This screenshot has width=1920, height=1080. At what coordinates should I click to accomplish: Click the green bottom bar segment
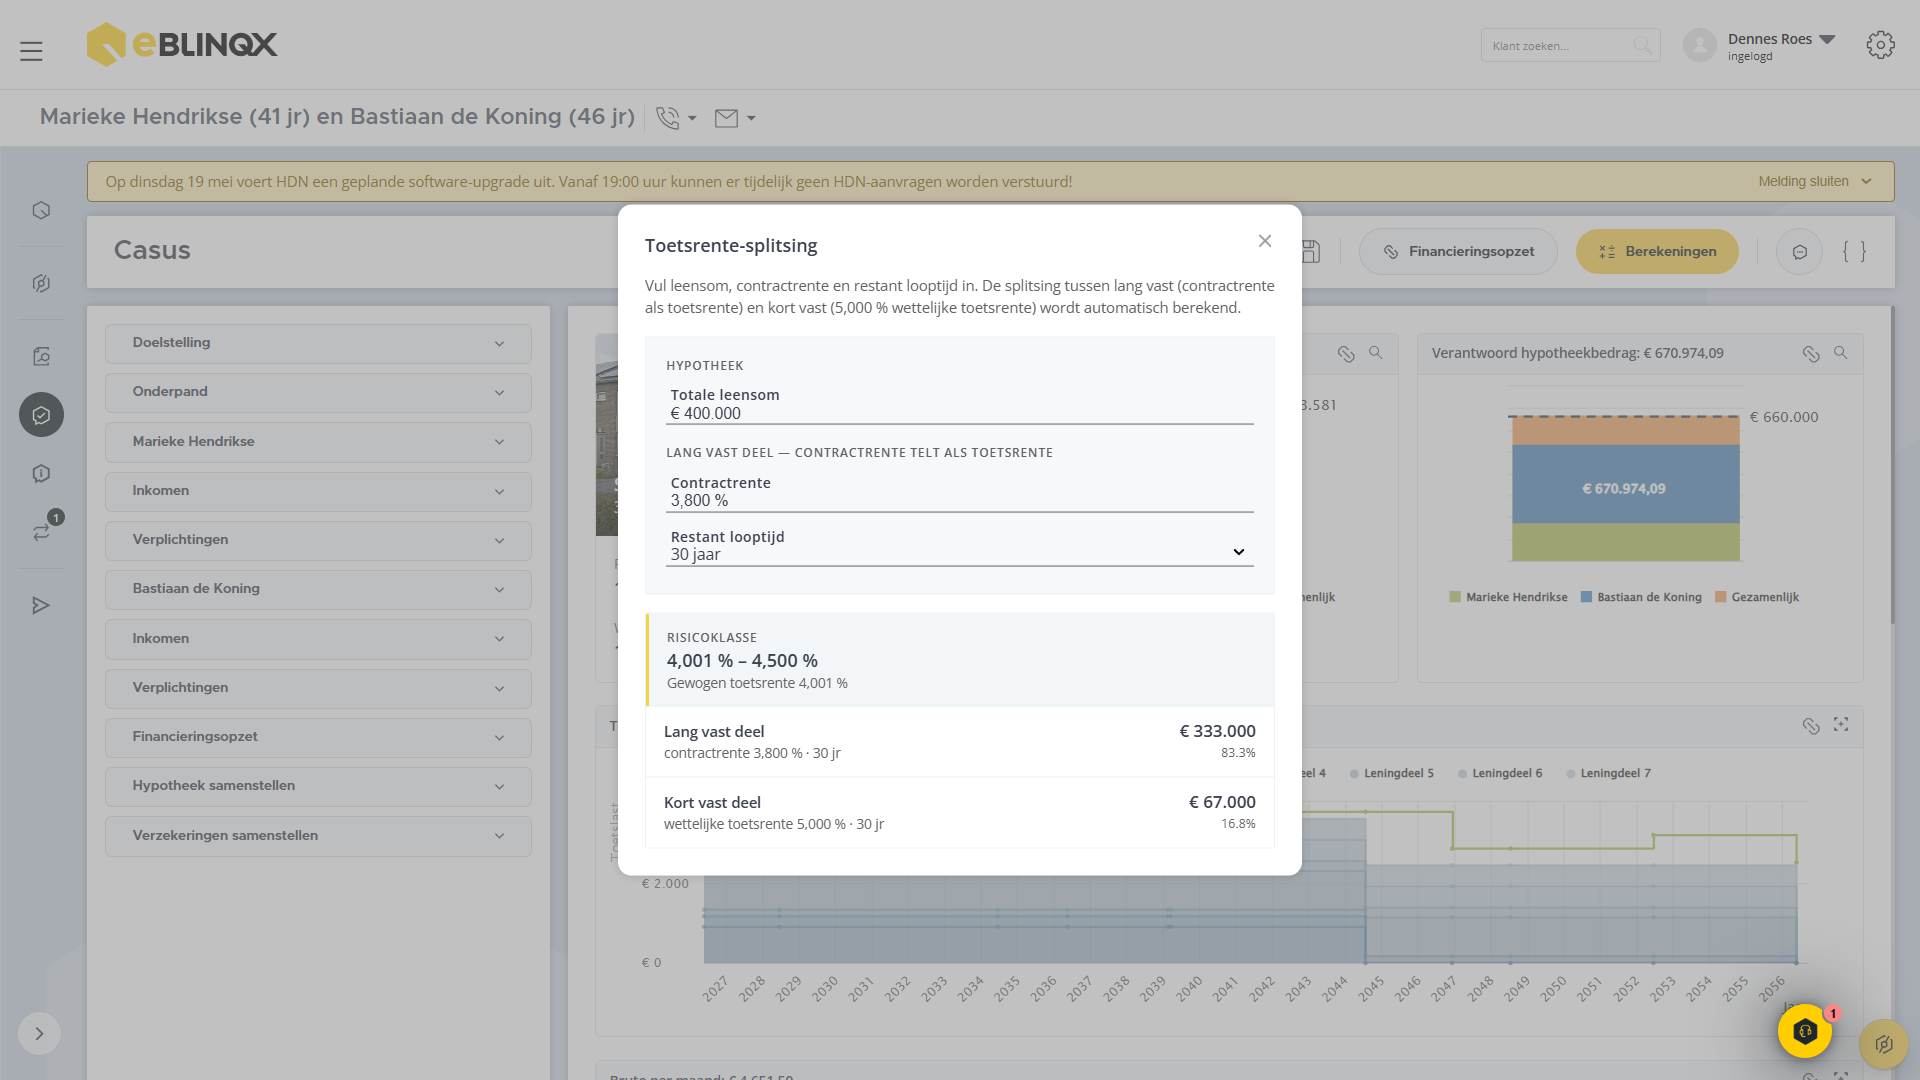[1625, 542]
